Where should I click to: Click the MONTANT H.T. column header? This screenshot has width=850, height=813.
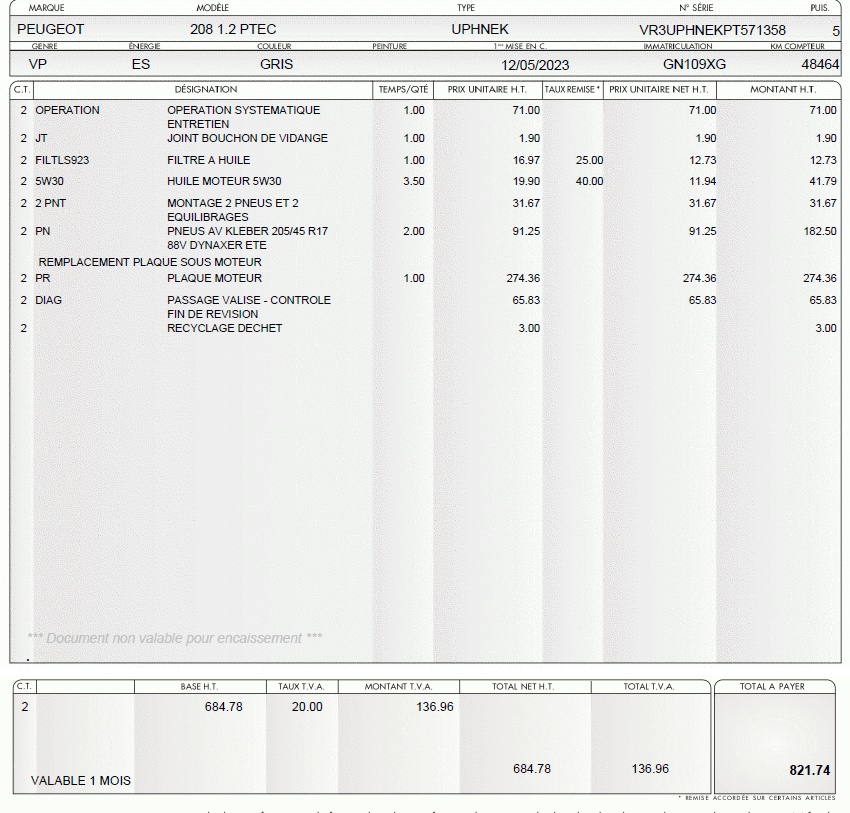coord(783,89)
